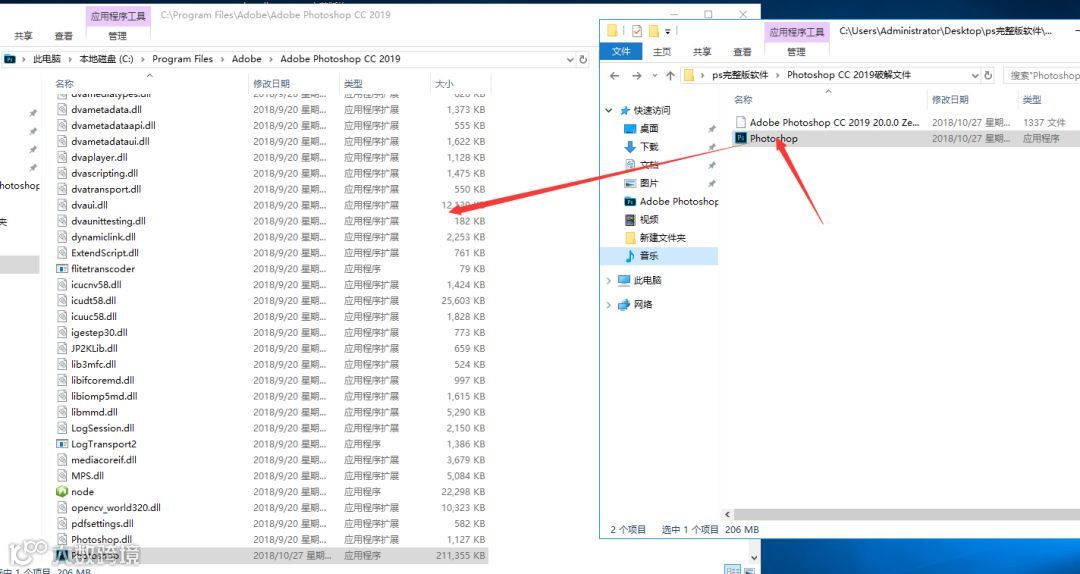Select dvametadata.dll in left window
This screenshot has width=1080, height=574.
click(106, 110)
